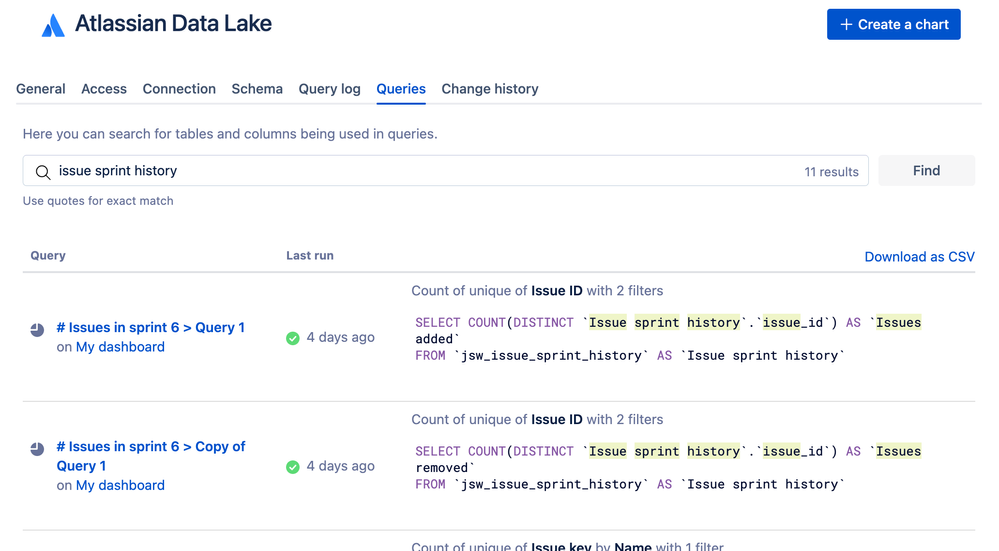The height and width of the screenshot is (551, 999).
Task: Click the Atlassian logo icon
Action: point(53,25)
